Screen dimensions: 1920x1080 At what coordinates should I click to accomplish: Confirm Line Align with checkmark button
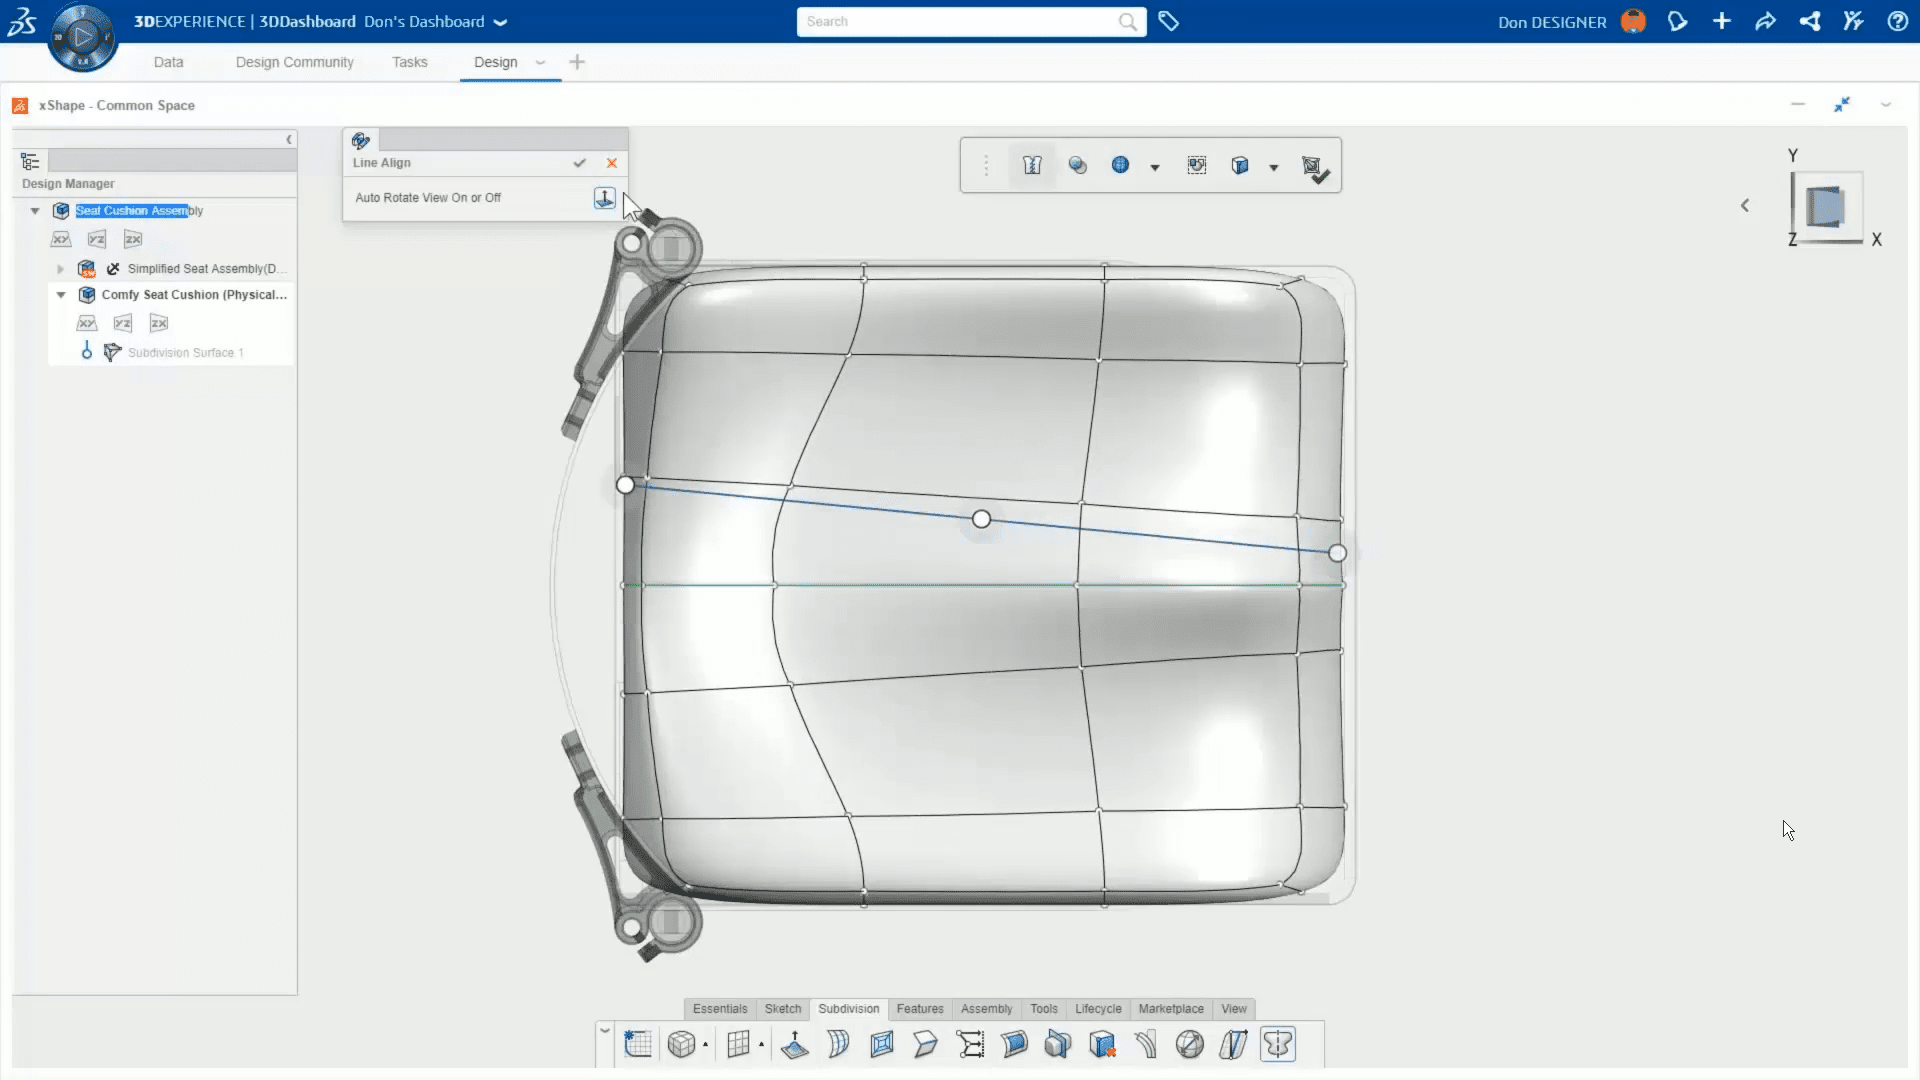[x=580, y=162]
